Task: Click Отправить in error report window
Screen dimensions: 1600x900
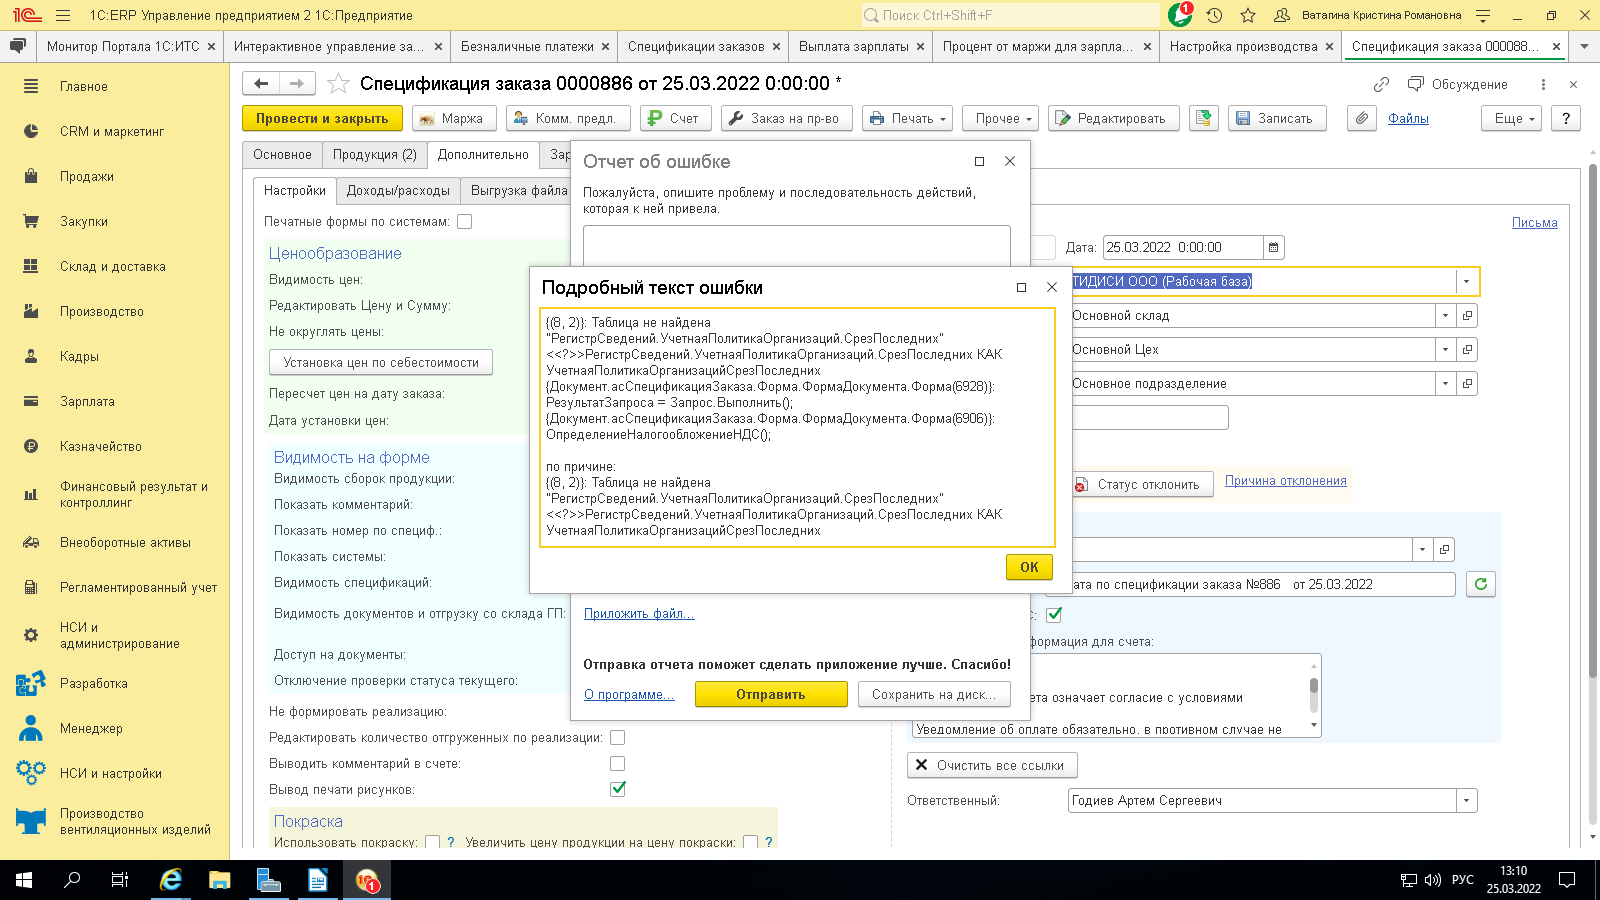Action: (x=771, y=694)
